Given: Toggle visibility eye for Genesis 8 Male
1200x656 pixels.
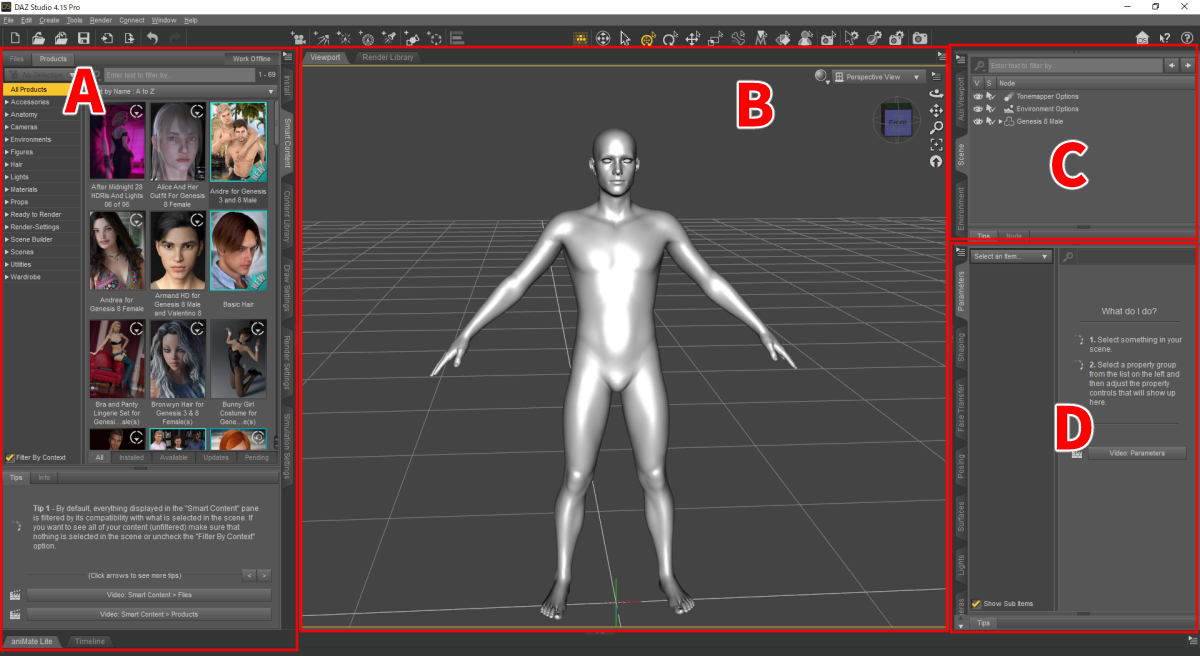Looking at the screenshot, I should (978, 120).
